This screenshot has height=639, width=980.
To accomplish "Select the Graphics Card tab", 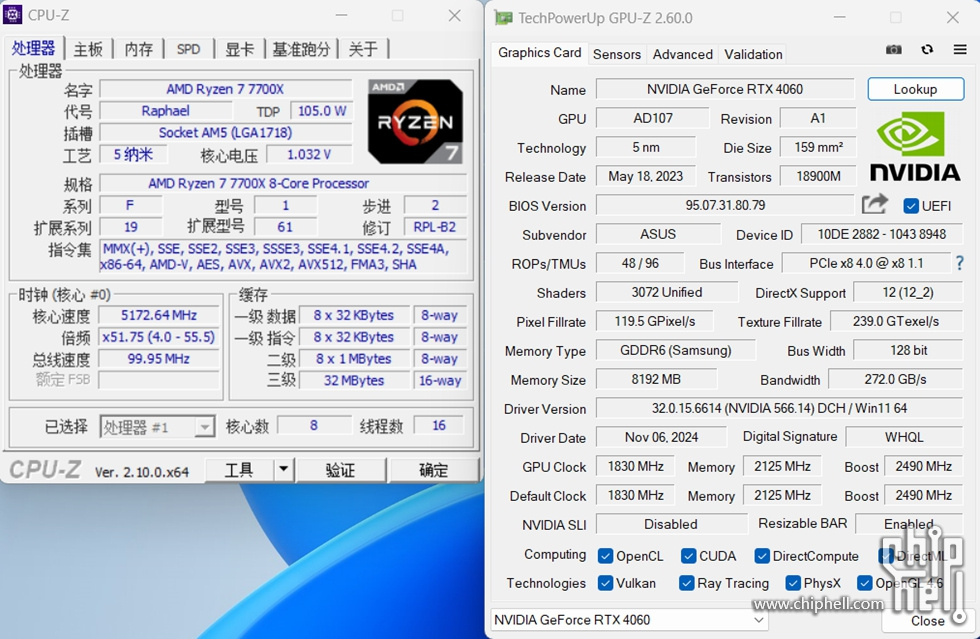I will tap(539, 53).
